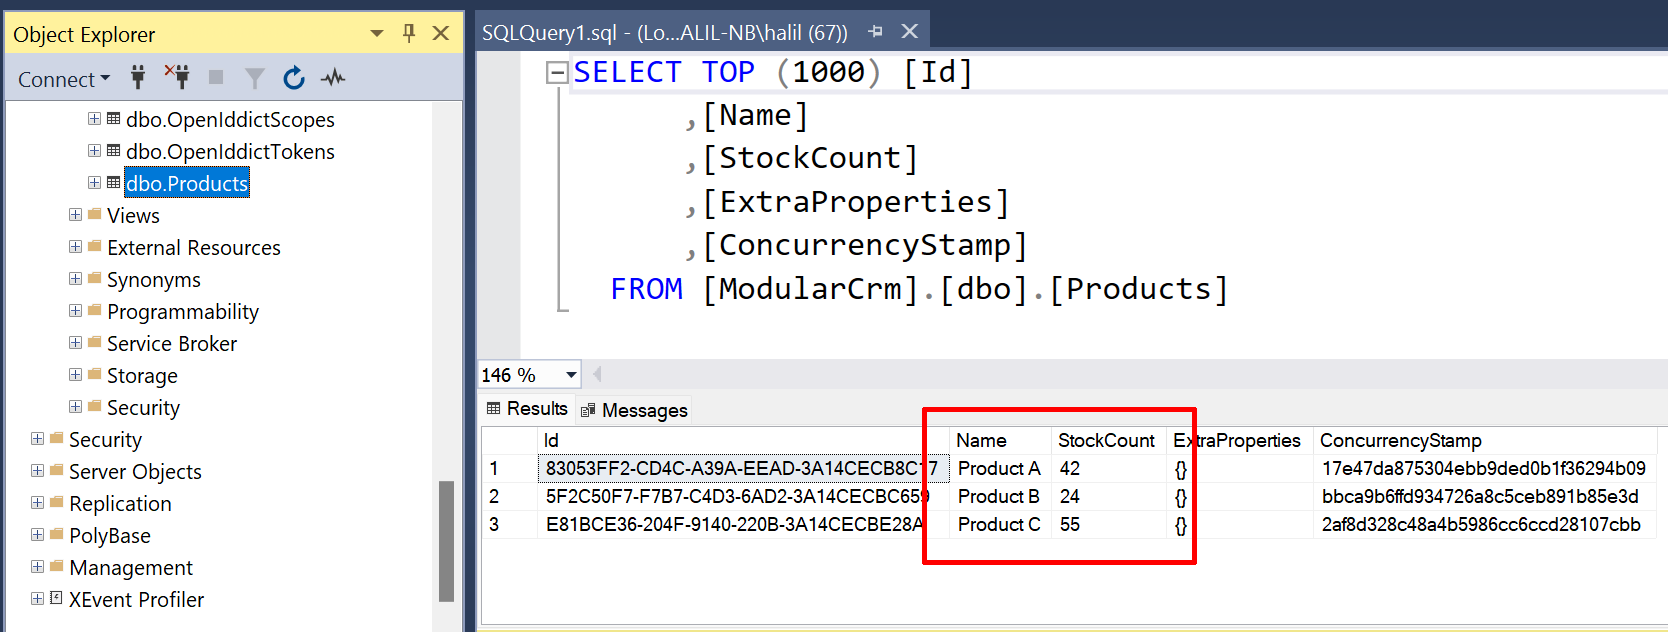Click the table icon of dbo.OpenIddictTokens
The height and width of the screenshot is (632, 1668).
[113, 151]
